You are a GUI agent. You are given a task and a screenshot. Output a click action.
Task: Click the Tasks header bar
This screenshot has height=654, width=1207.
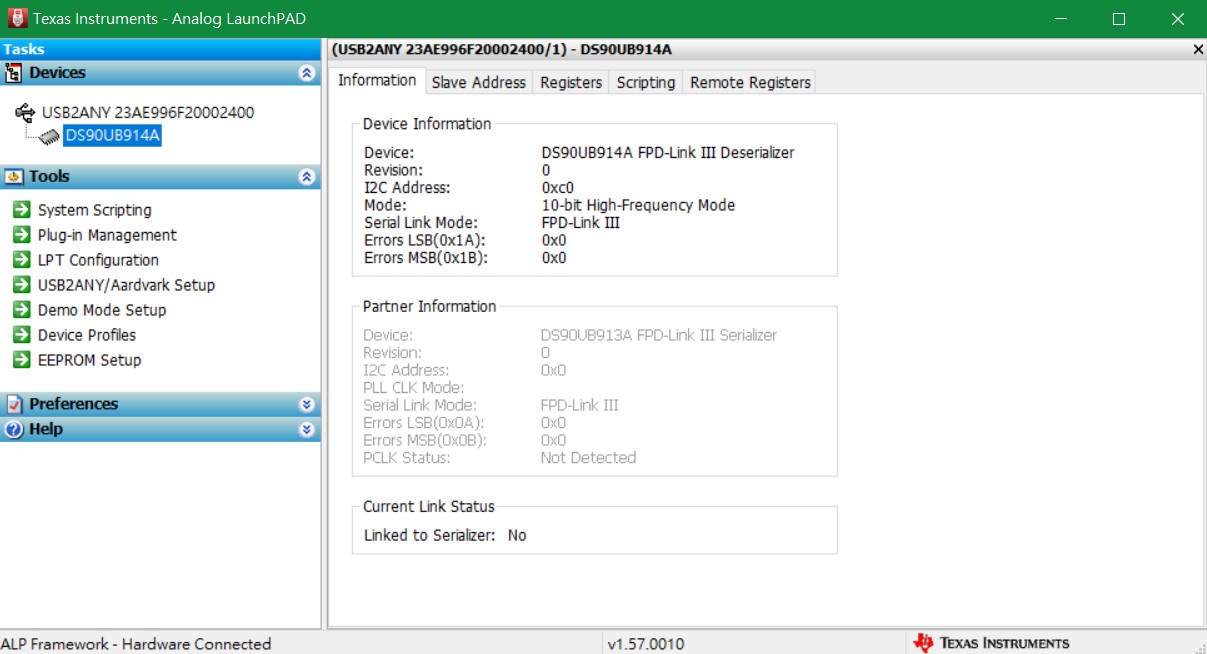160,49
